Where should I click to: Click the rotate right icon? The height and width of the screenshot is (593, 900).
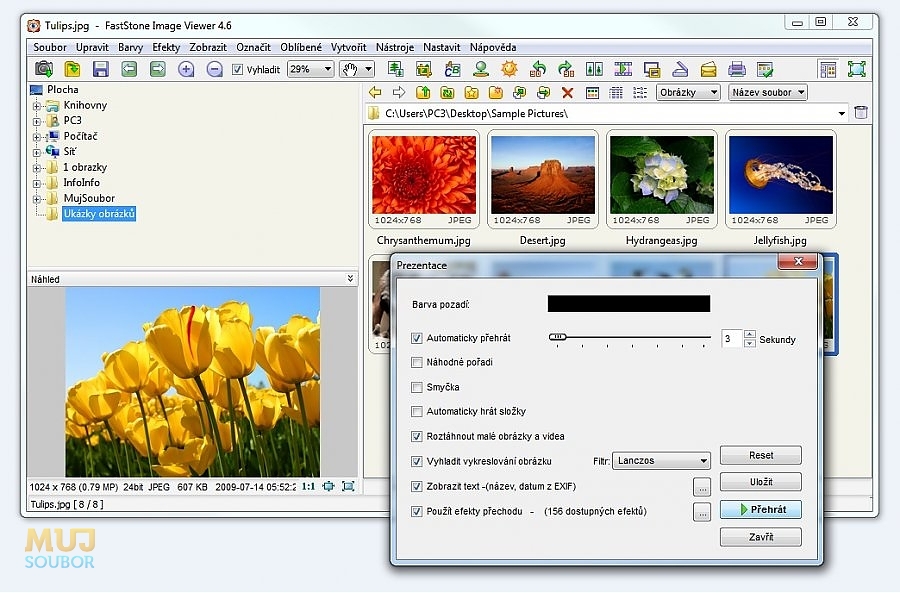[x=566, y=69]
